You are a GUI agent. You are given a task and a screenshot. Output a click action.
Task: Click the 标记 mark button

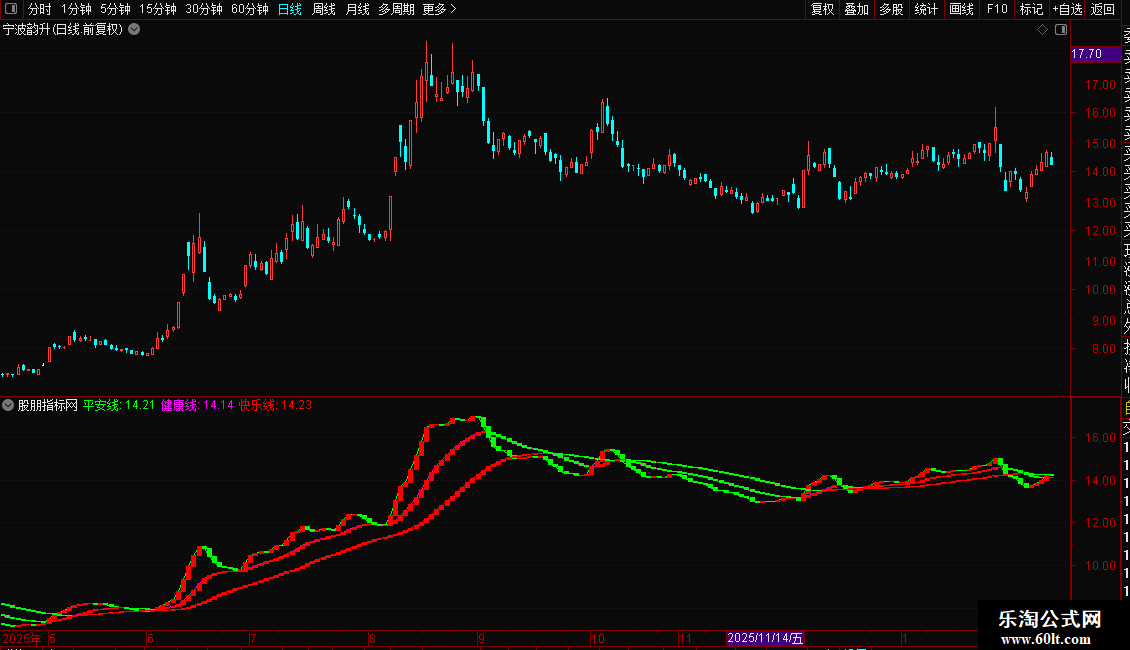pos(1031,9)
